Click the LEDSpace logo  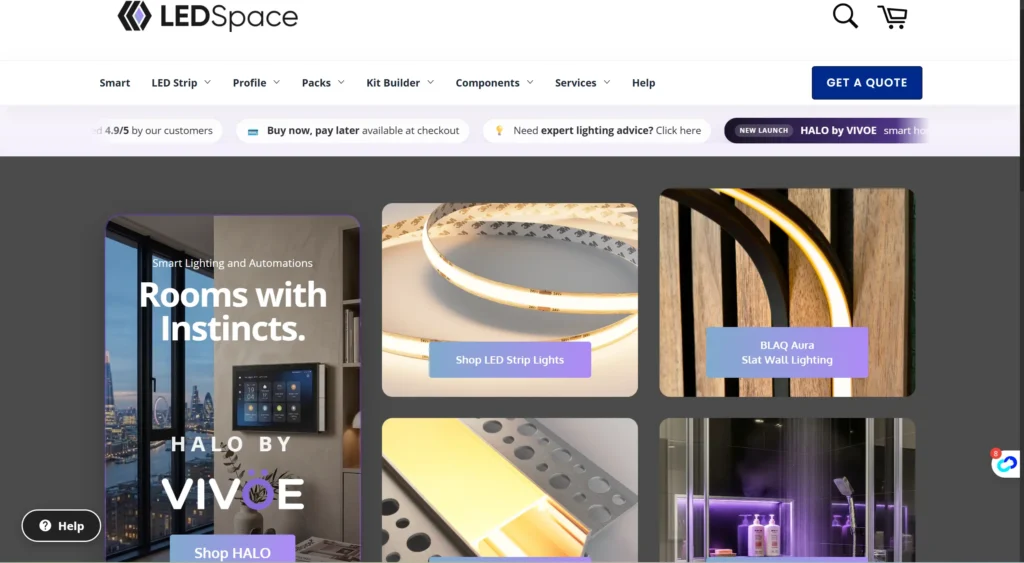[207, 16]
